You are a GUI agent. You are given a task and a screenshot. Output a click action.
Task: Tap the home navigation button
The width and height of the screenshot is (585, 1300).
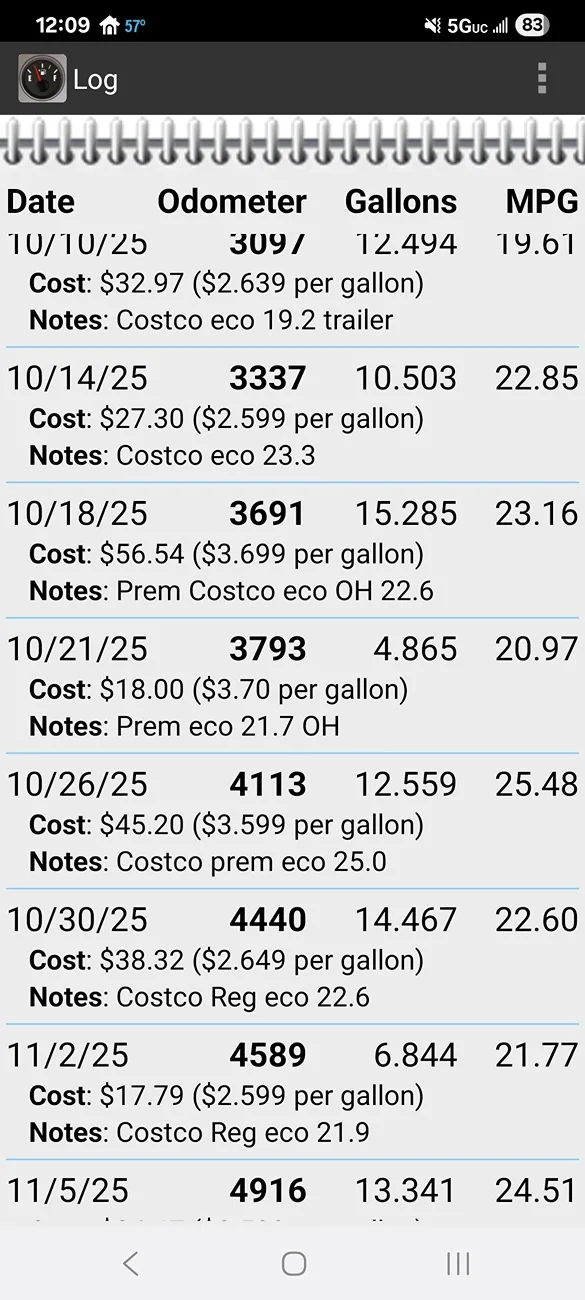pyautogui.click(x=293, y=1264)
